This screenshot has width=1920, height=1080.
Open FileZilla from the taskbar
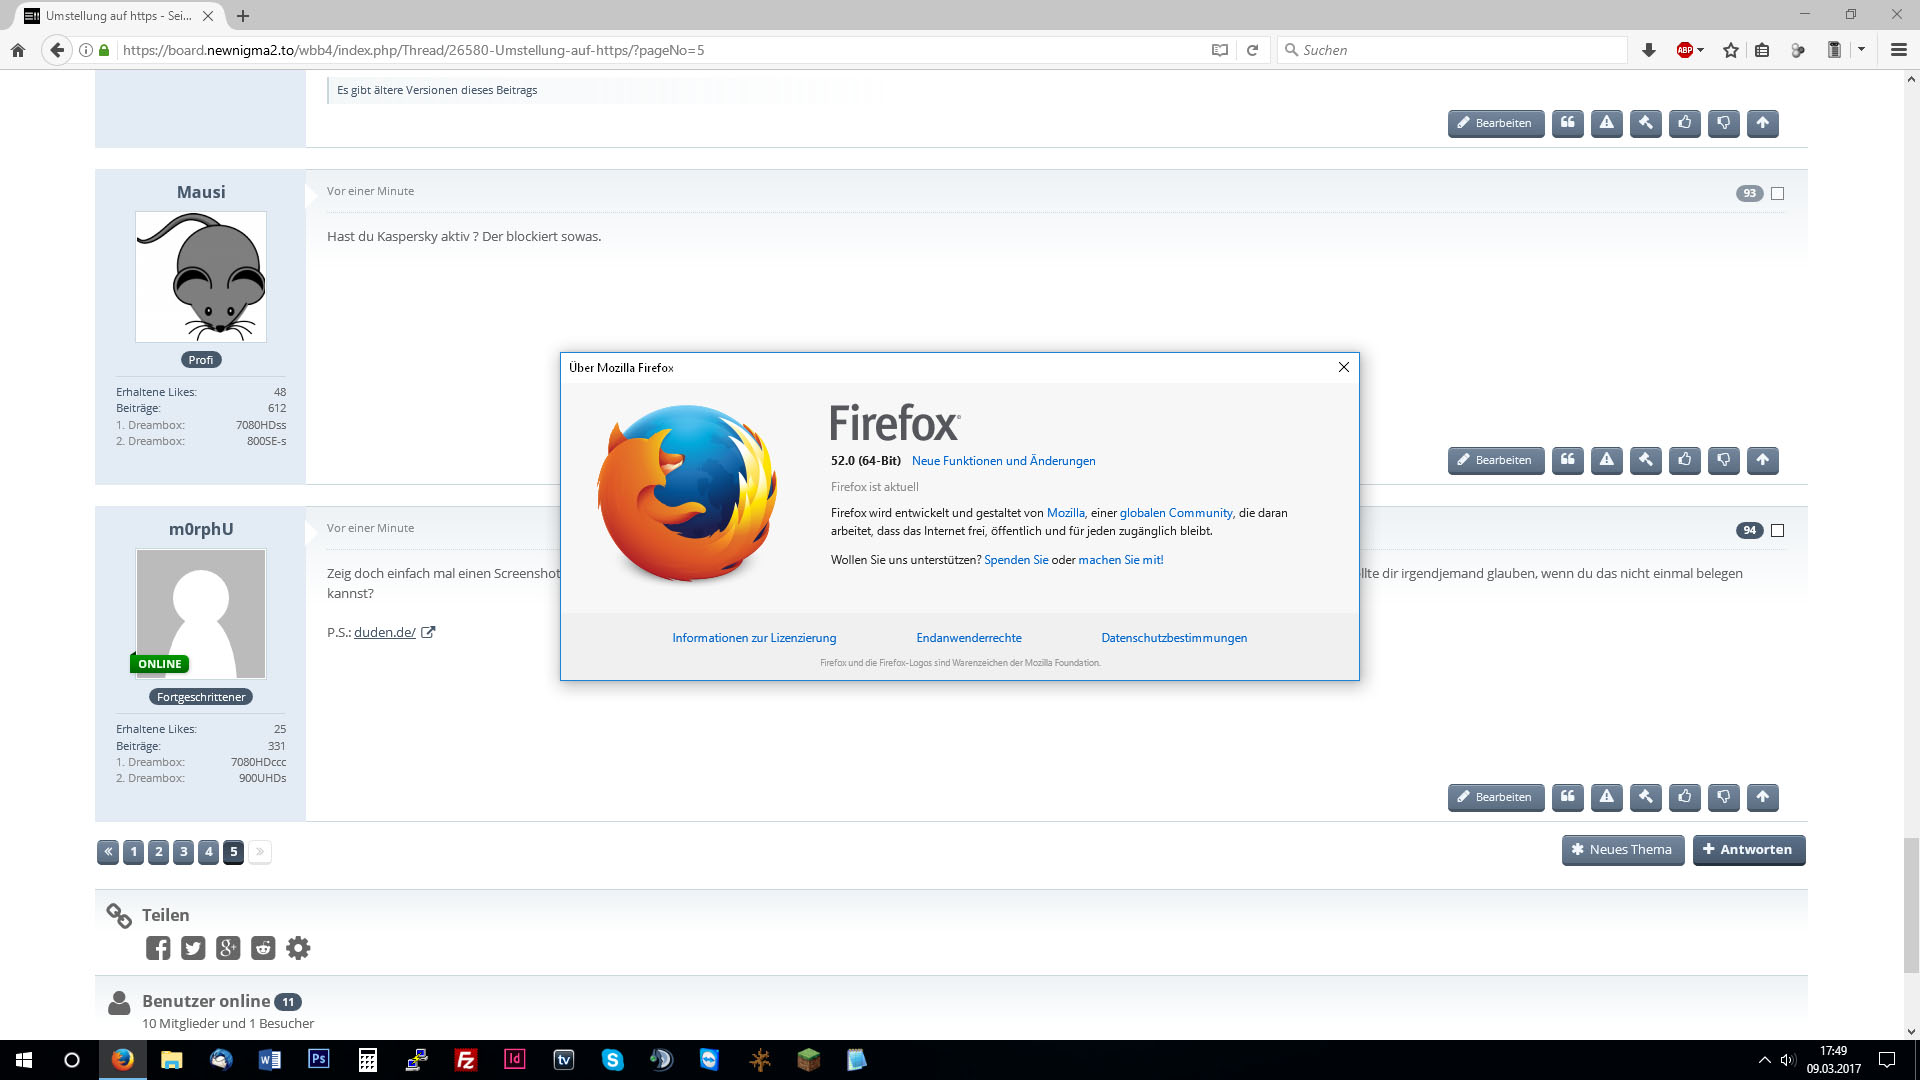click(465, 1060)
